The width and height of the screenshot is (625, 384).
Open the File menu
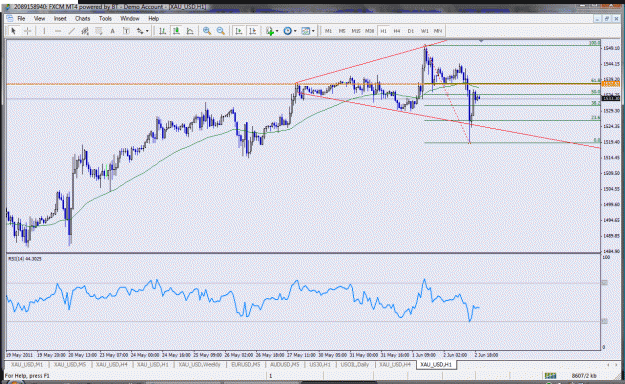pos(21,19)
